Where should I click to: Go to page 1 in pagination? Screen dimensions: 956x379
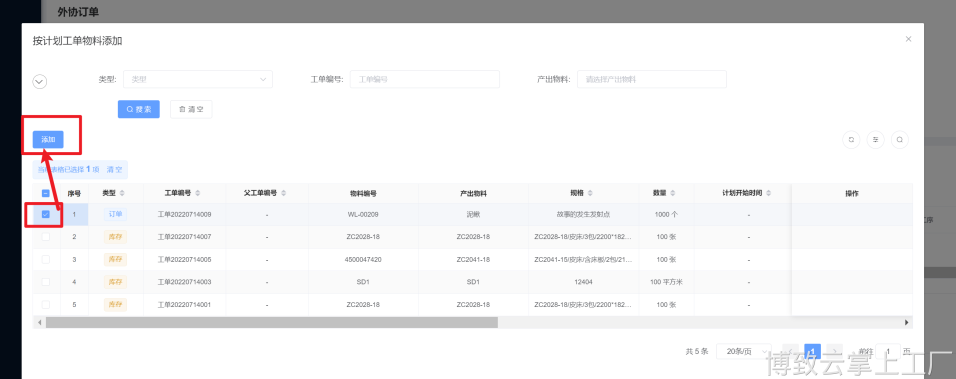point(812,352)
